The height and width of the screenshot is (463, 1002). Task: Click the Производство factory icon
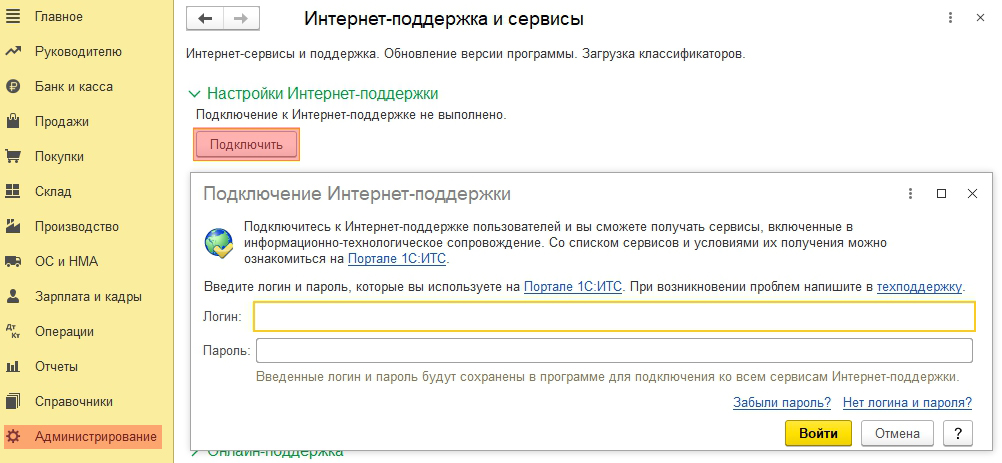click(13, 226)
